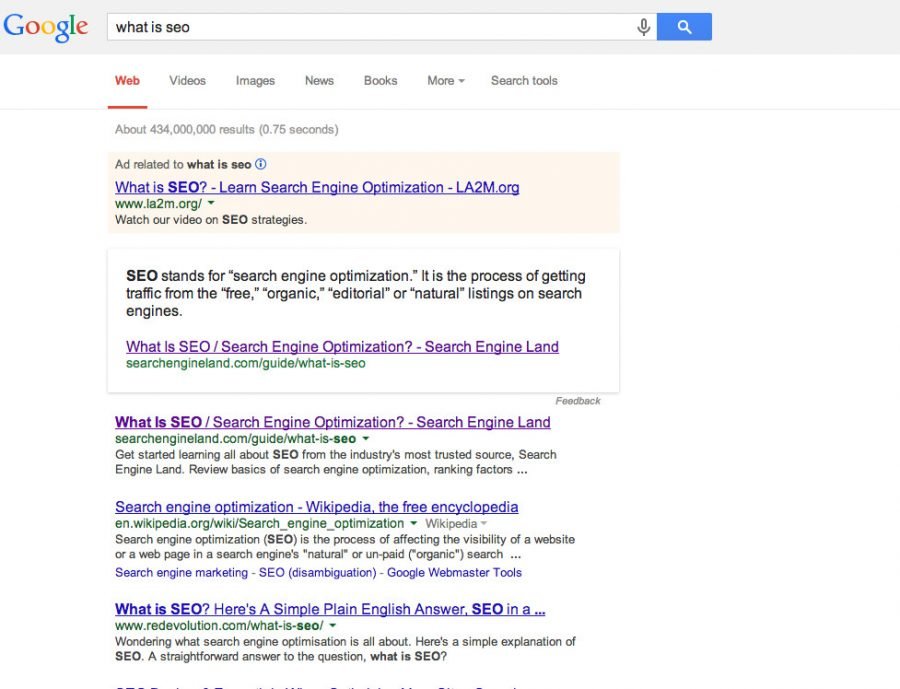900x689 pixels.
Task: Switch to the News tab
Action: (319, 81)
